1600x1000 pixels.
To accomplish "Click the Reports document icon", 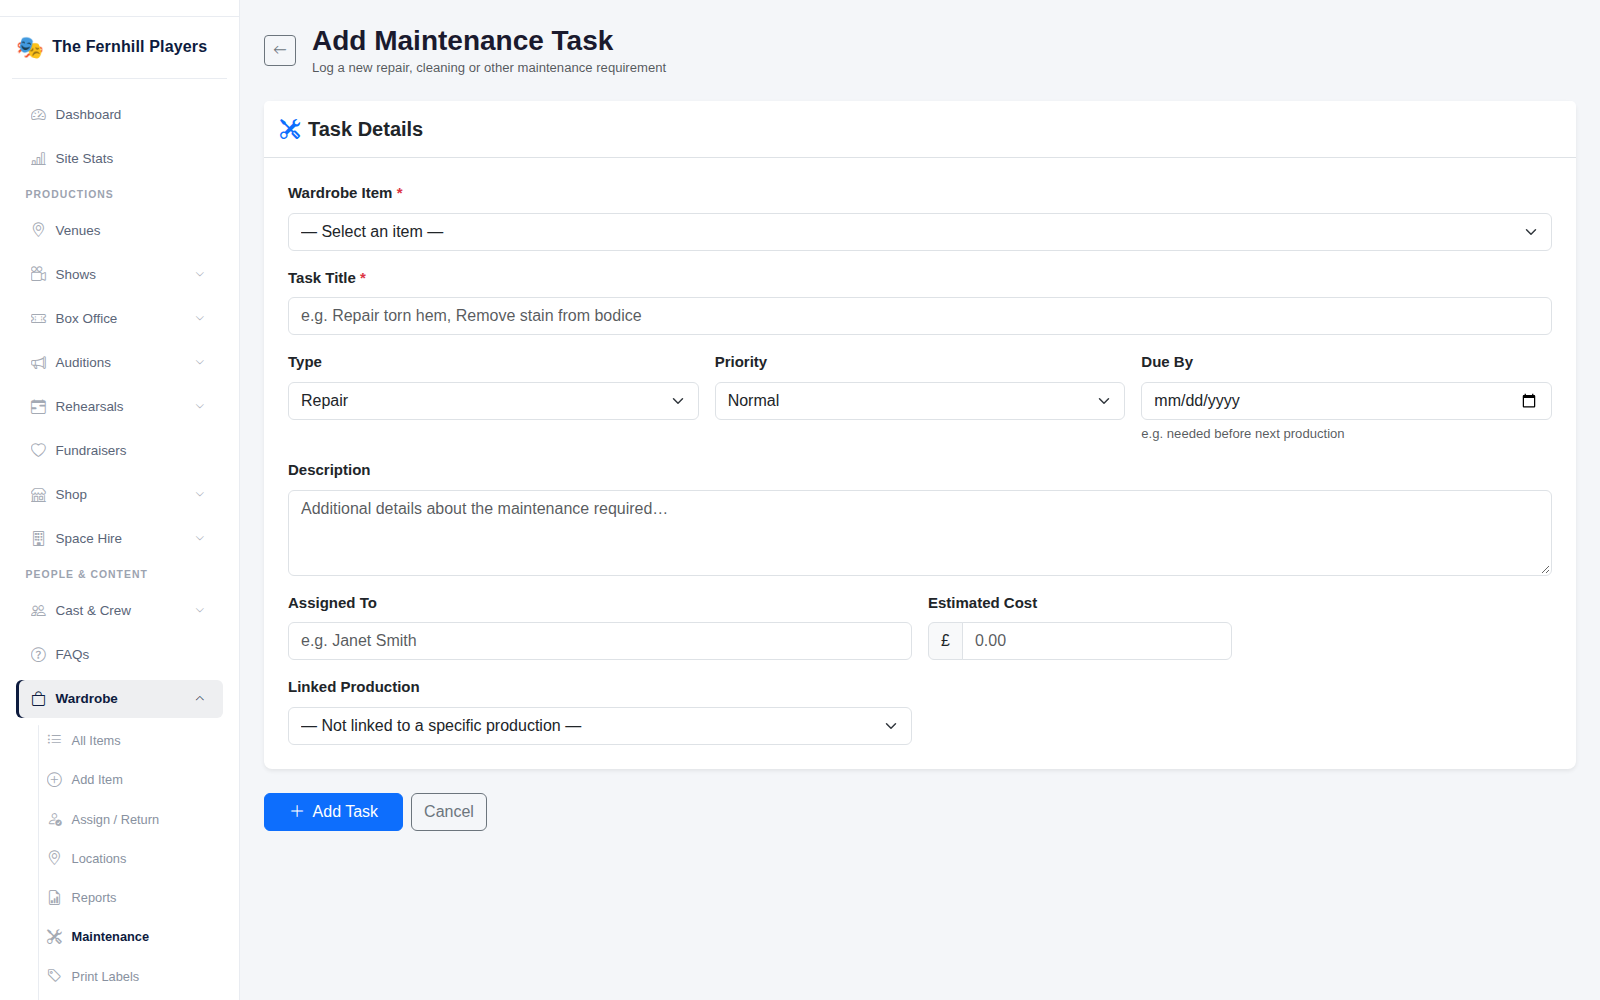I will (x=54, y=898).
